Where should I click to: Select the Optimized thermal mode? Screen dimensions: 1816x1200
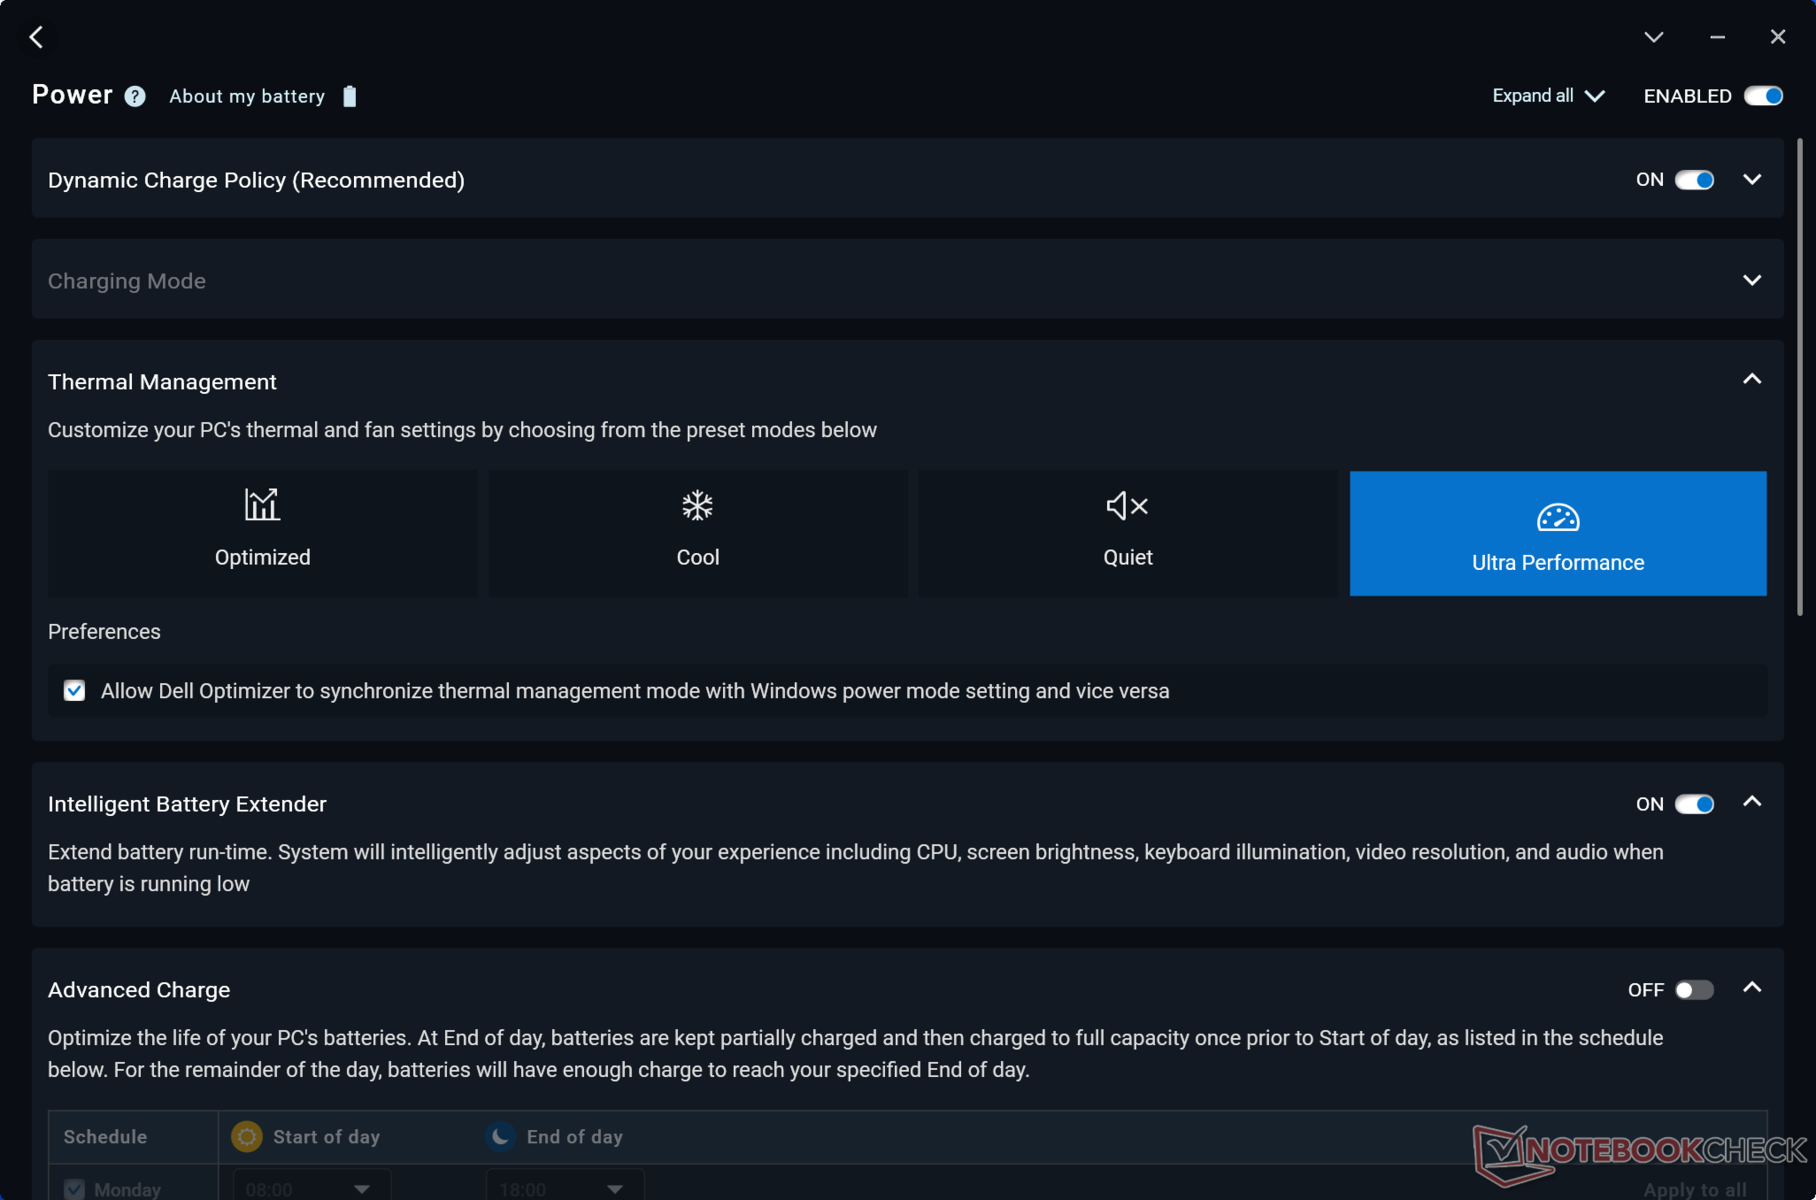[262, 533]
